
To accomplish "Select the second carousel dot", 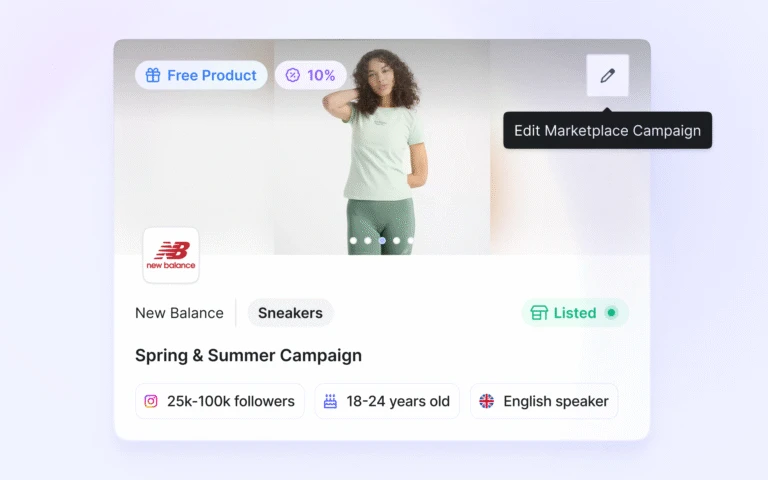I will (368, 240).
